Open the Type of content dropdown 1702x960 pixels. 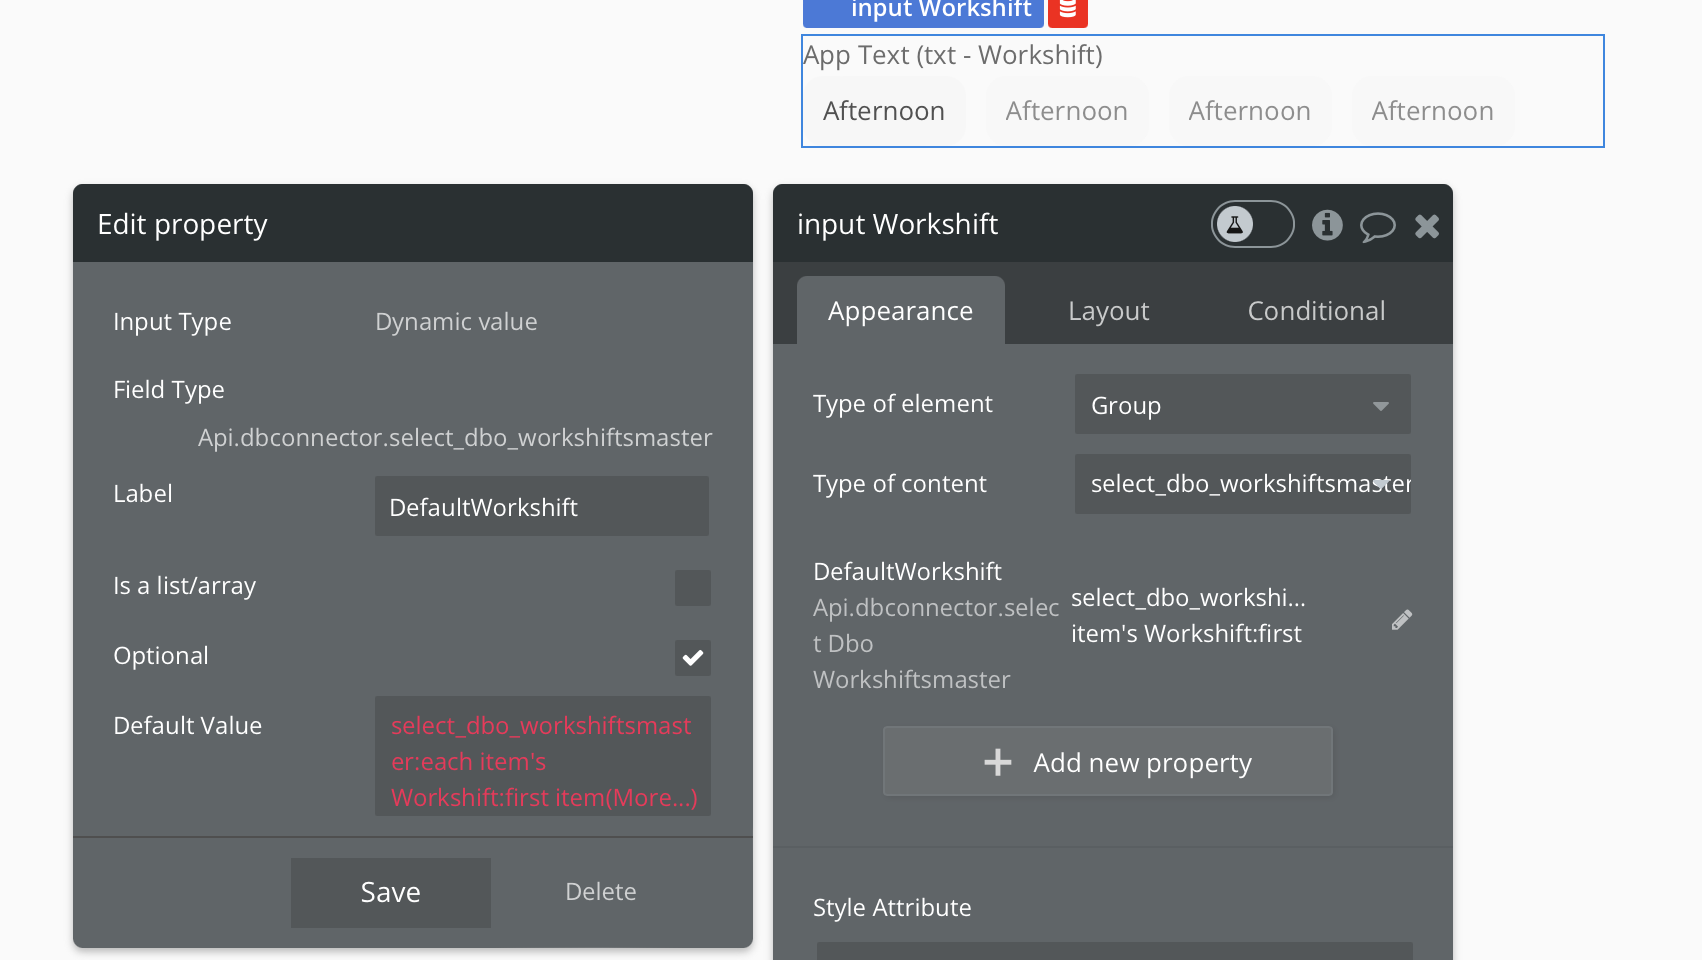pyautogui.click(x=1241, y=484)
